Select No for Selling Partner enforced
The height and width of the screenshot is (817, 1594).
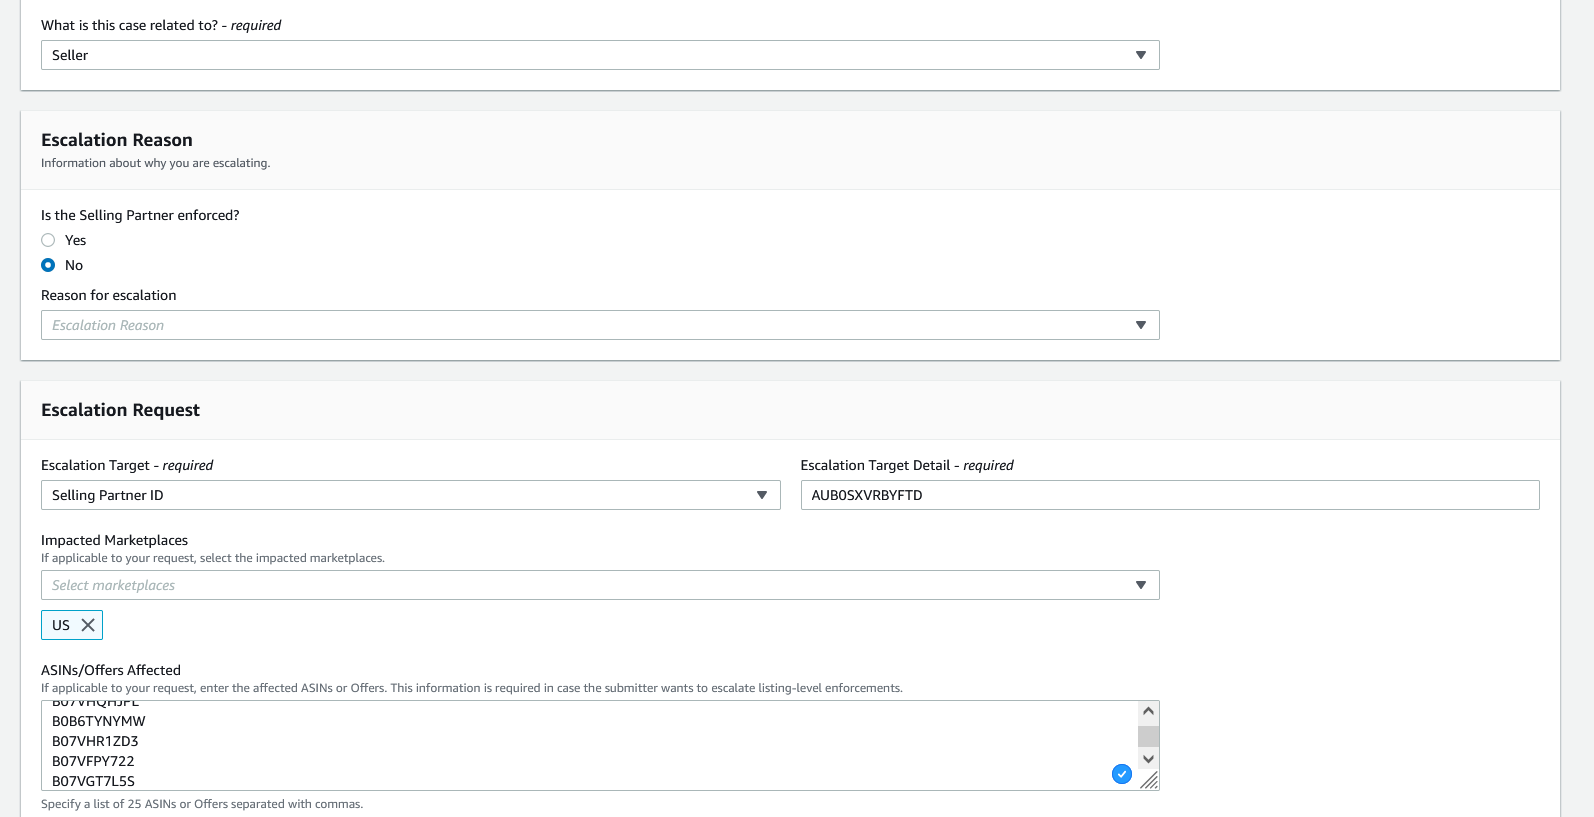[x=48, y=265]
